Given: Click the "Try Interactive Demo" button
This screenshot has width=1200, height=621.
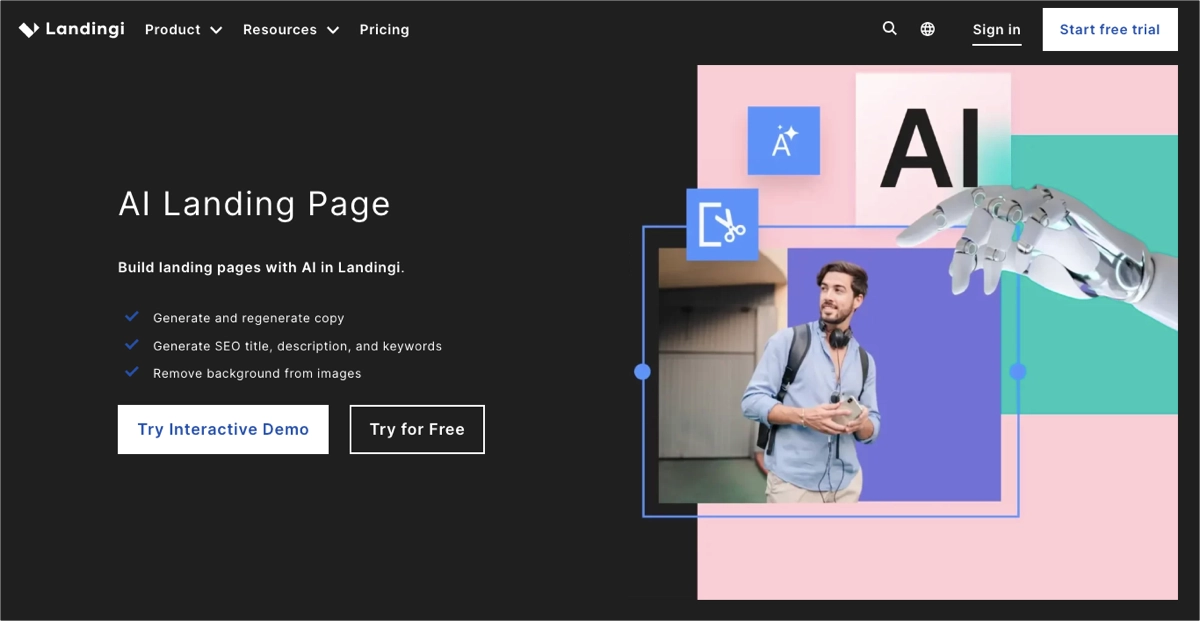Looking at the screenshot, I should [222, 429].
